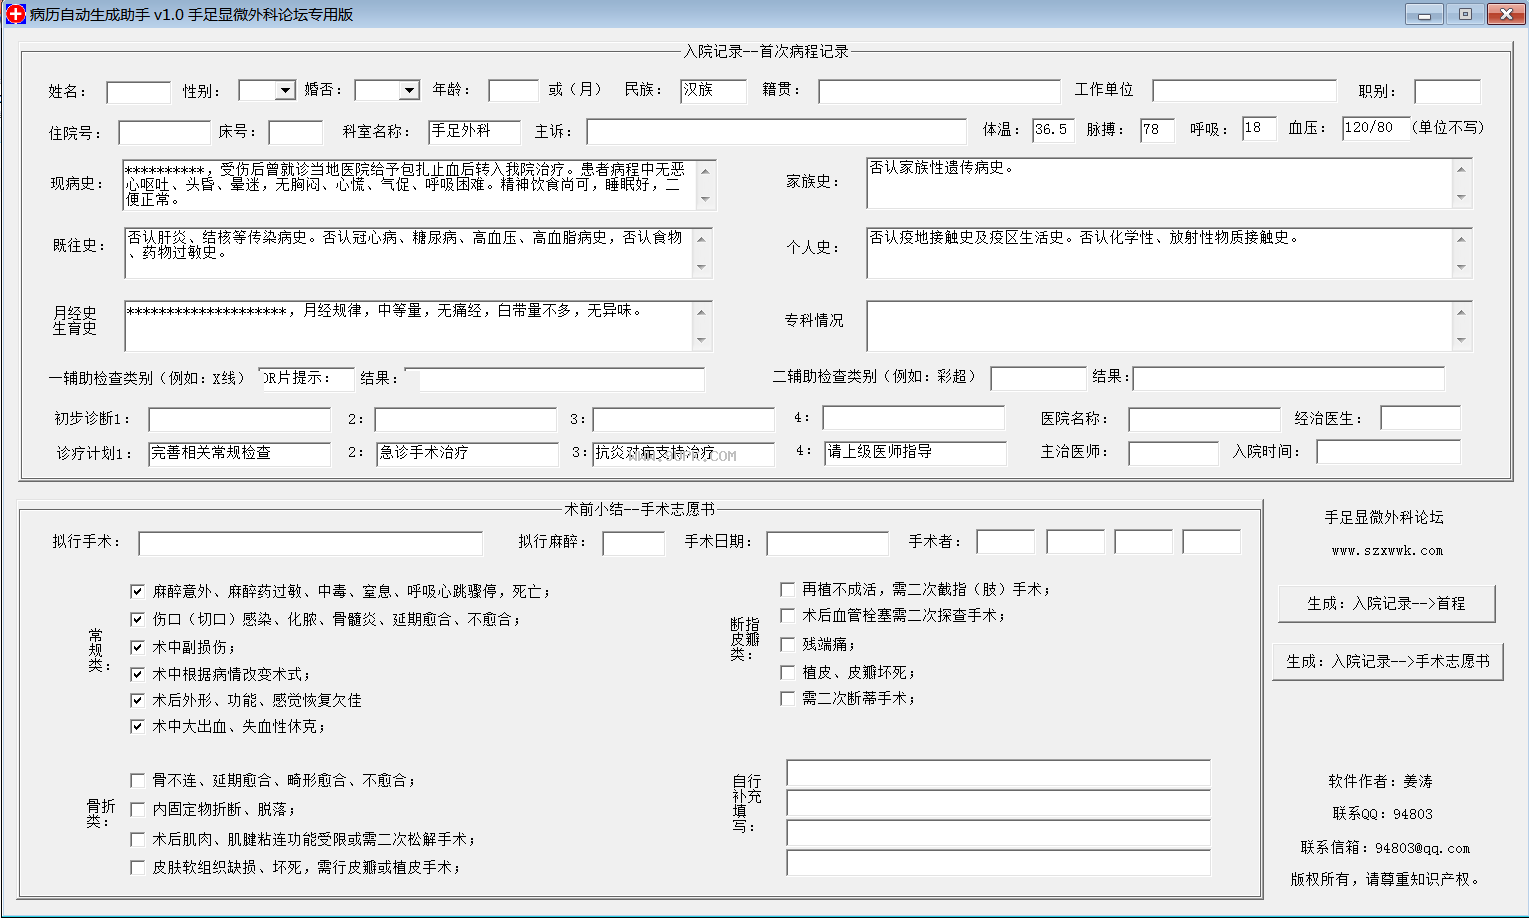Minimize the 病历自动生成助手 window

click(x=1424, y=14)
